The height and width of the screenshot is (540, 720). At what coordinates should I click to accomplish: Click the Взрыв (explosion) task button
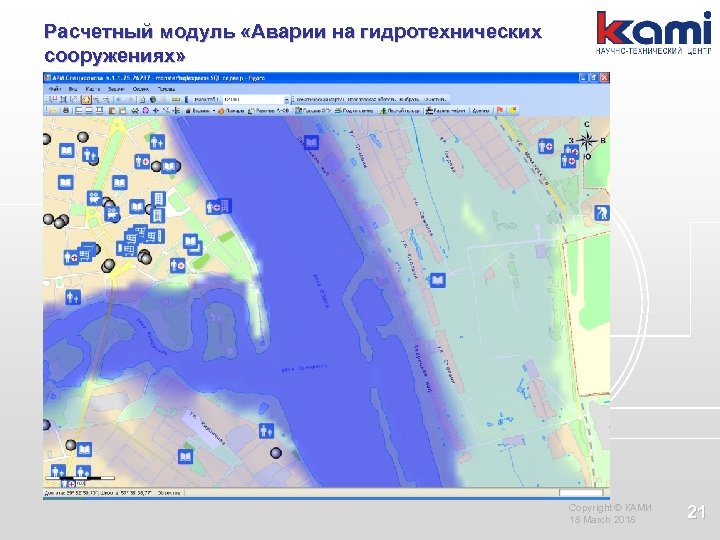click(x=197, y=111)
